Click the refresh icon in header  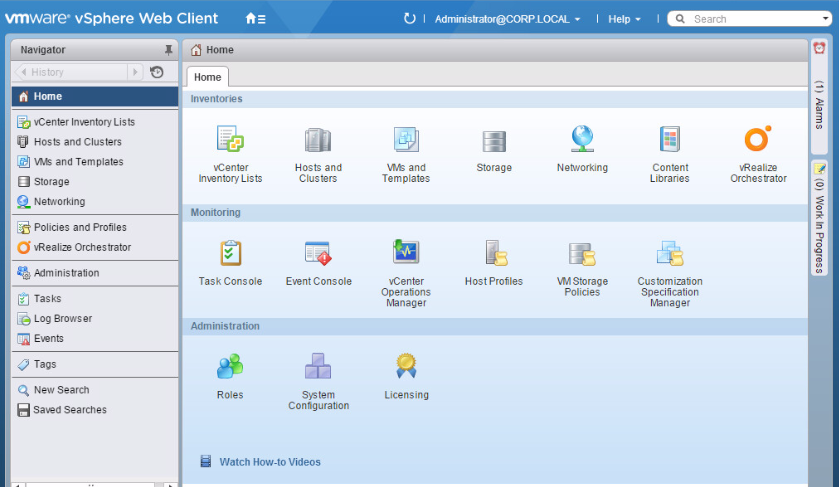(x=409, y=19)
